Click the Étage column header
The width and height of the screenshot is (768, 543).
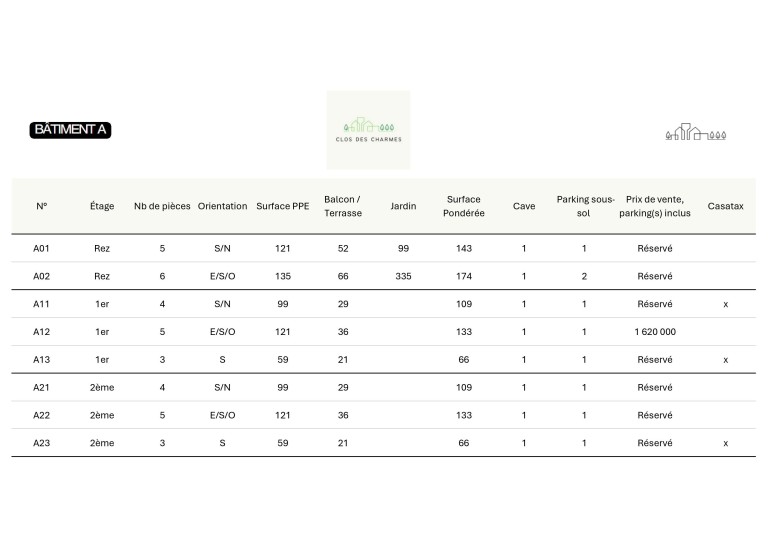(102, 206)
